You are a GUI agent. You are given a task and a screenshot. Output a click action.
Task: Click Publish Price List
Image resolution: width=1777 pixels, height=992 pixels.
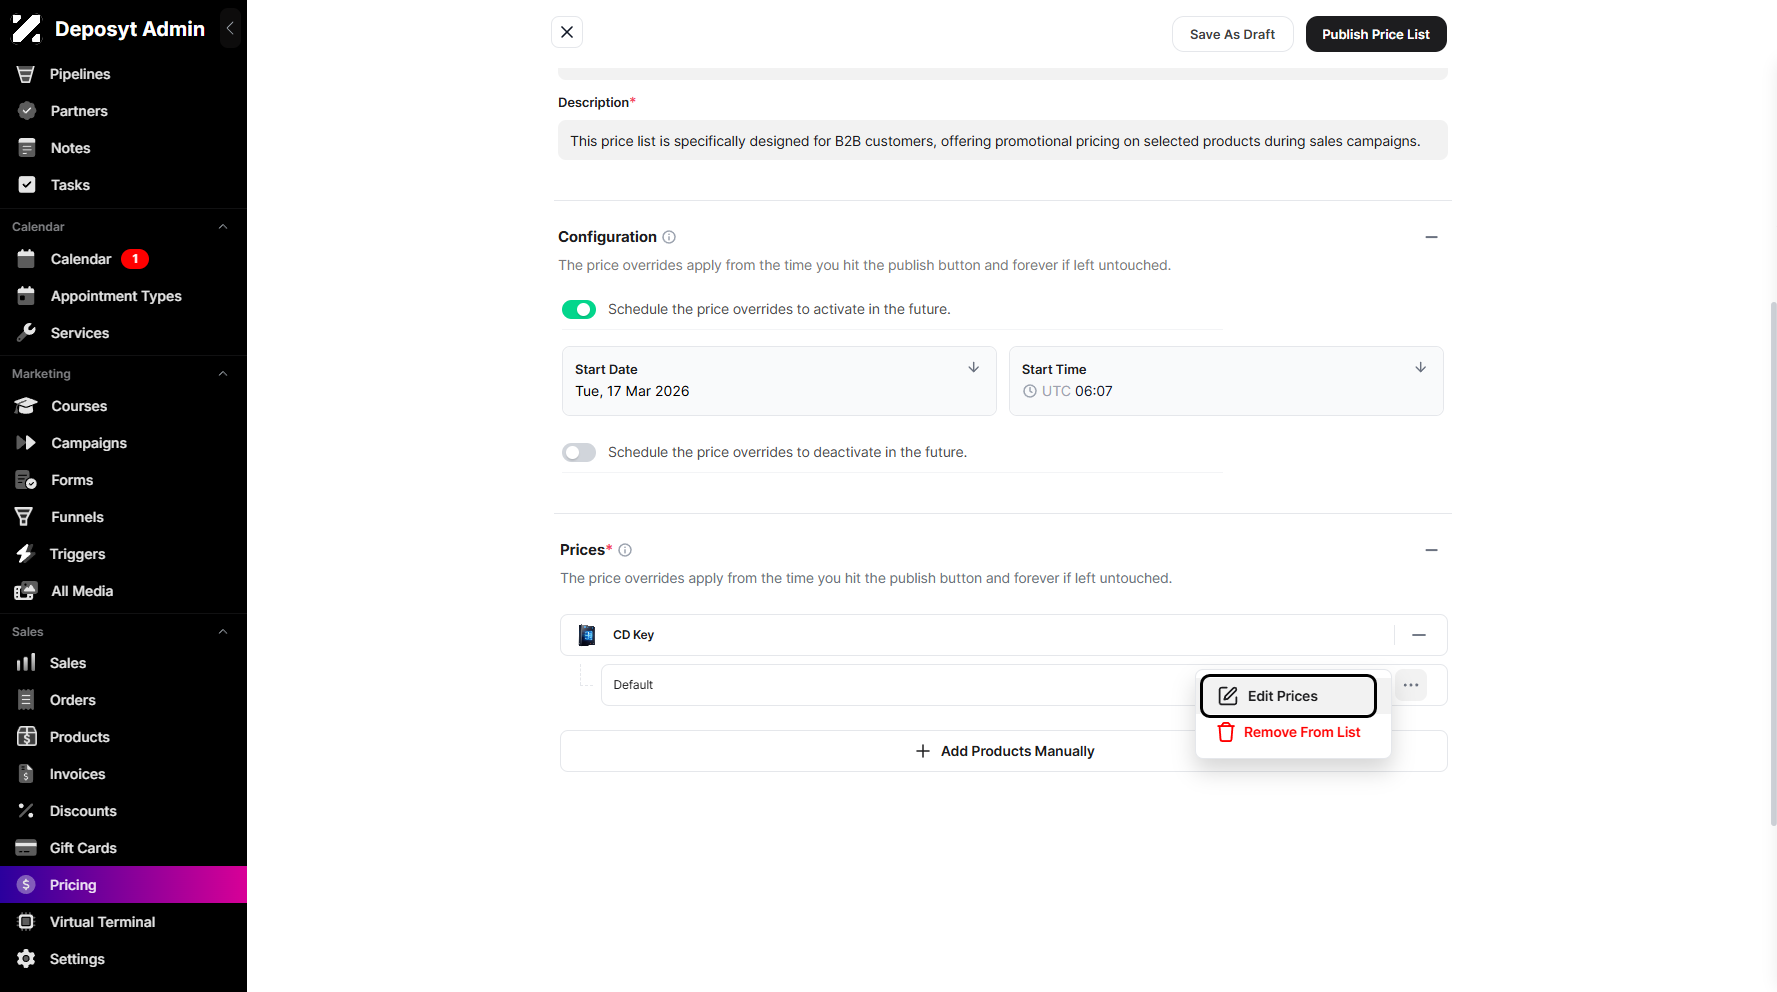tap(1376, 34)
